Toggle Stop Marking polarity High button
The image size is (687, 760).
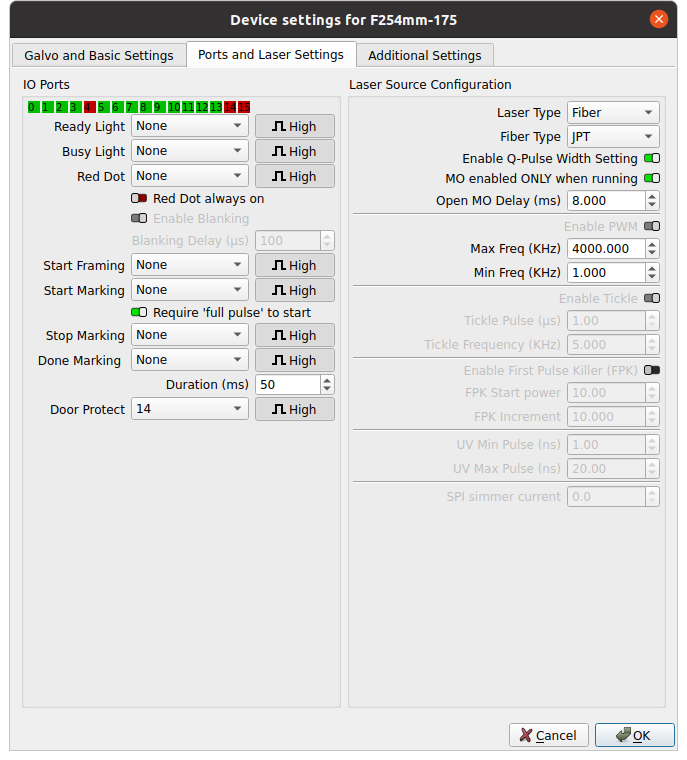tap(295, 335)
